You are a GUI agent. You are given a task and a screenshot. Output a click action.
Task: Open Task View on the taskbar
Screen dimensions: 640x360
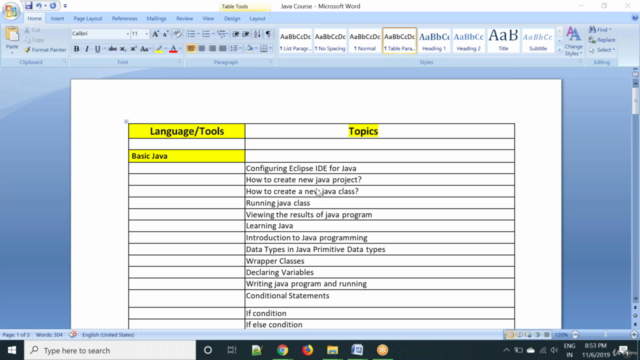232,350
